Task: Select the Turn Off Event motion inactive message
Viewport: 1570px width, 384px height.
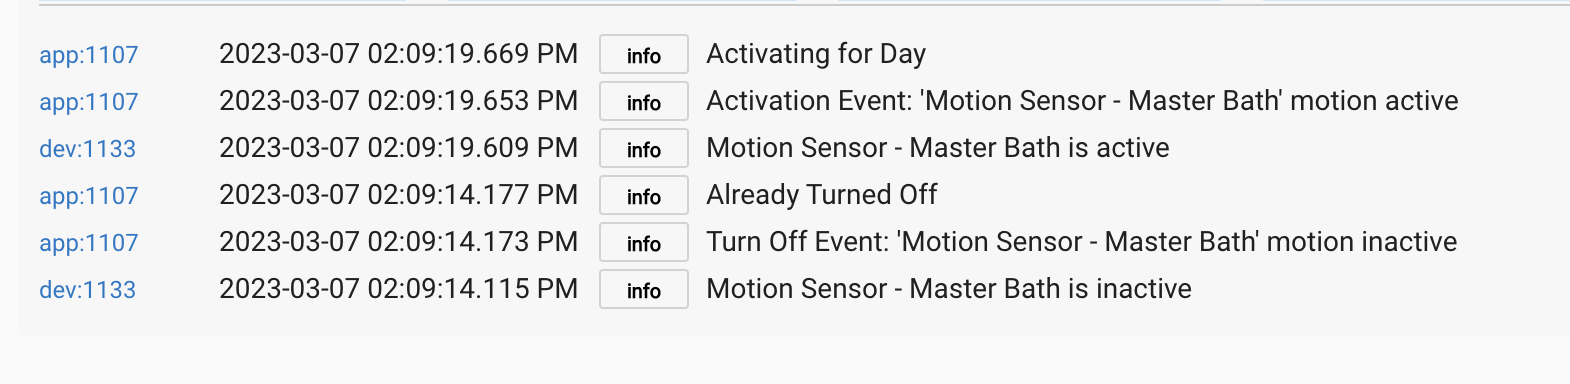Action: pos(1082,242)
